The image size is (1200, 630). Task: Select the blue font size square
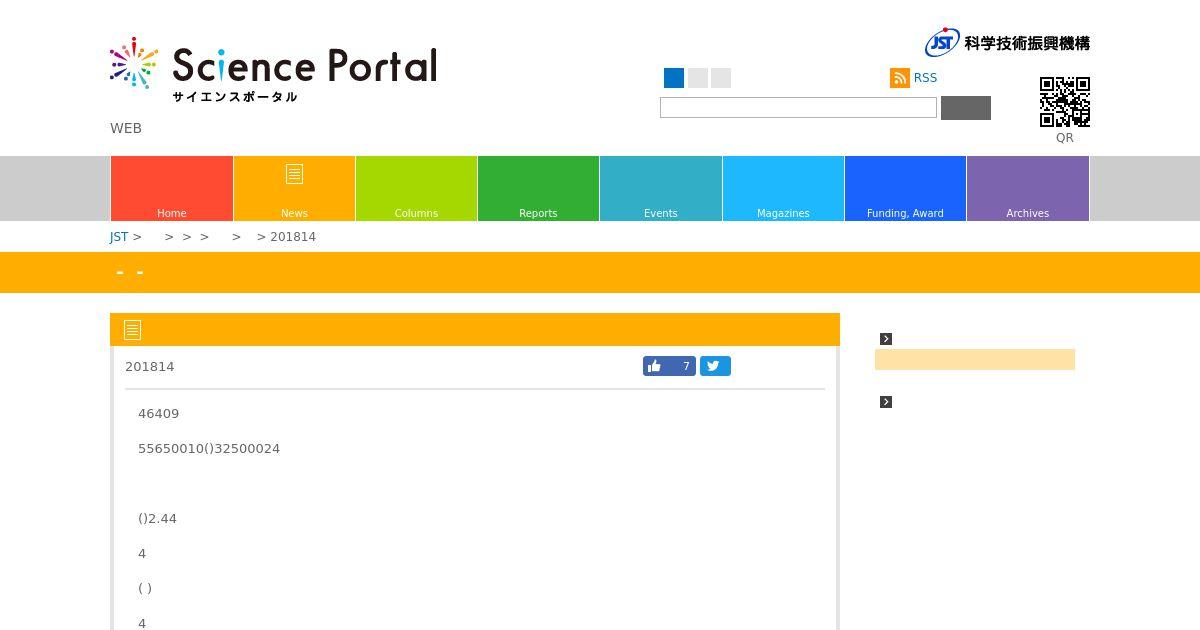coord(674,78)
